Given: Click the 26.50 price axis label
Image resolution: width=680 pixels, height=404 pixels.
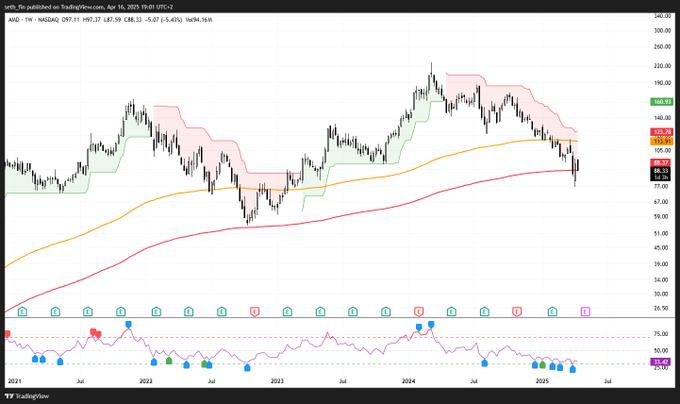Looking at the screenshot, I should coord(662,308).
